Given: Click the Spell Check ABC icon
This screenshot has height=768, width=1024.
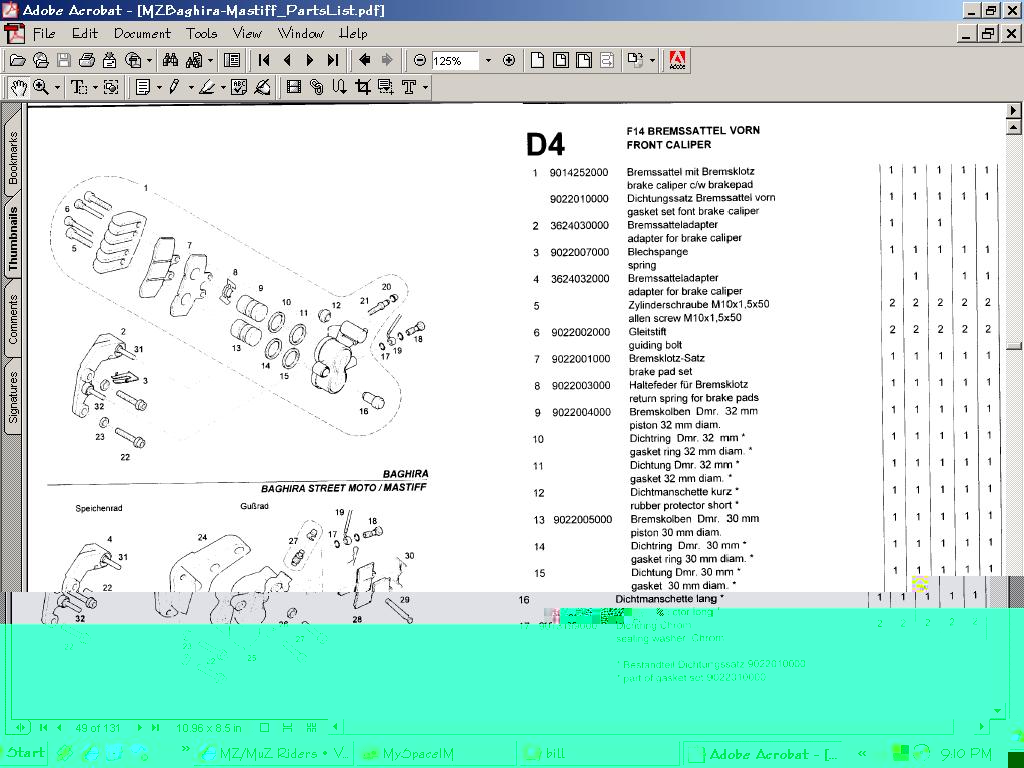Looking at the screenshot, I should pyautogui.click(x=239, y=87).
